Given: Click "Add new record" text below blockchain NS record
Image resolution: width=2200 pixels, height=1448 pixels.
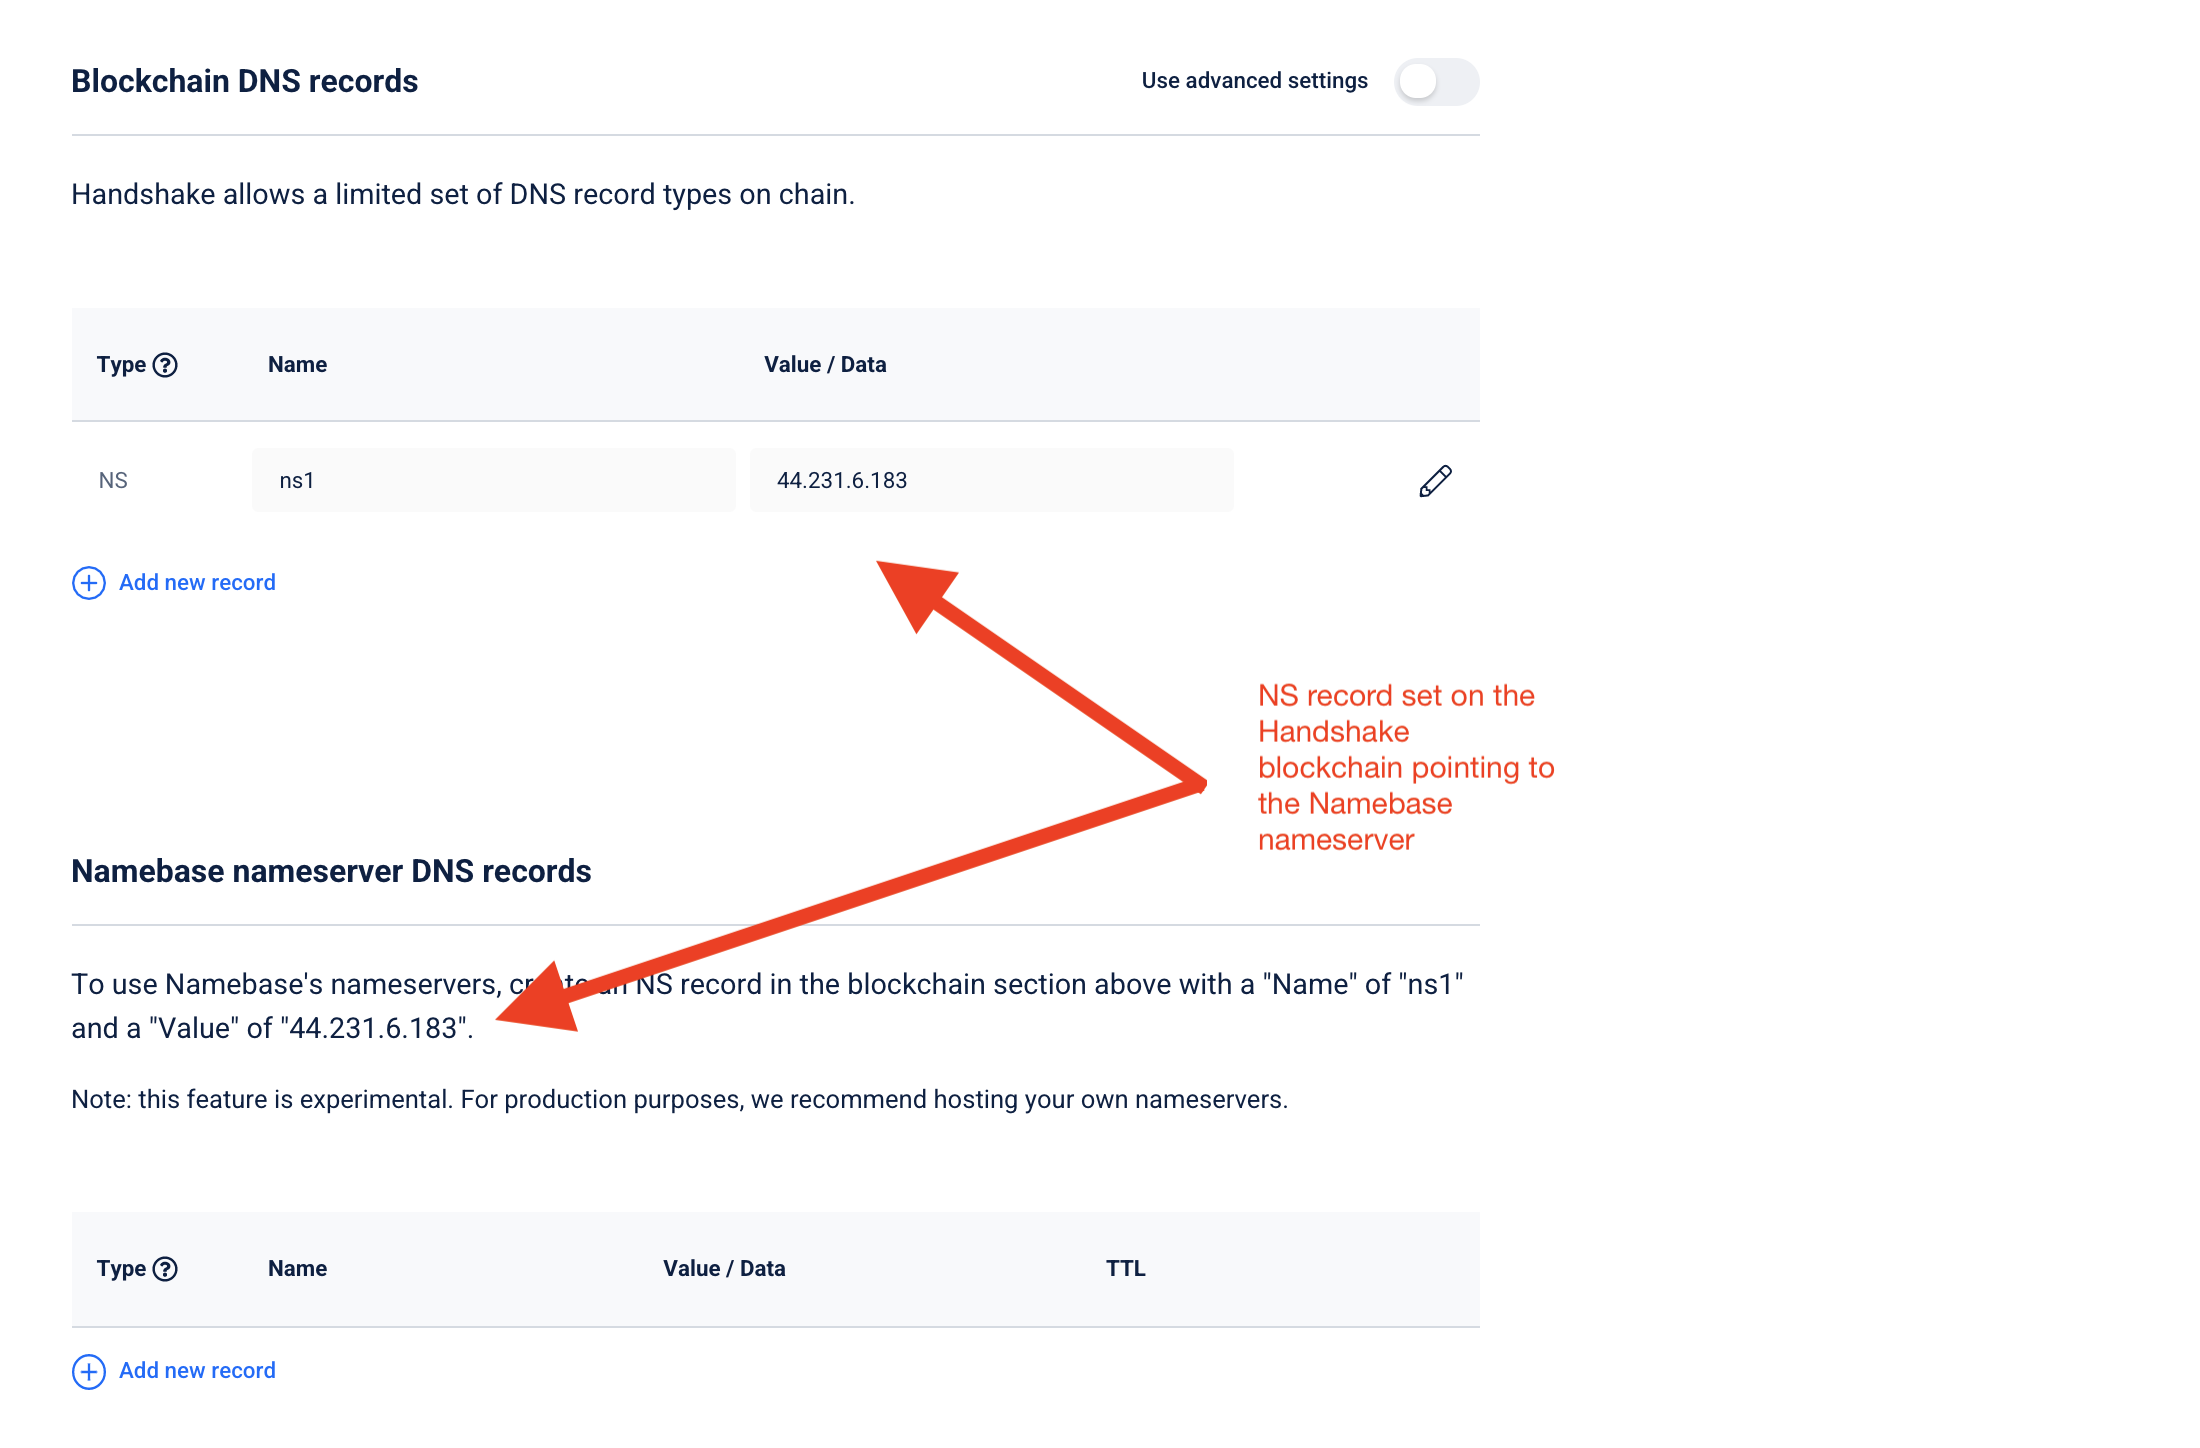Looking at the screenshot, I should click(197, 583).
